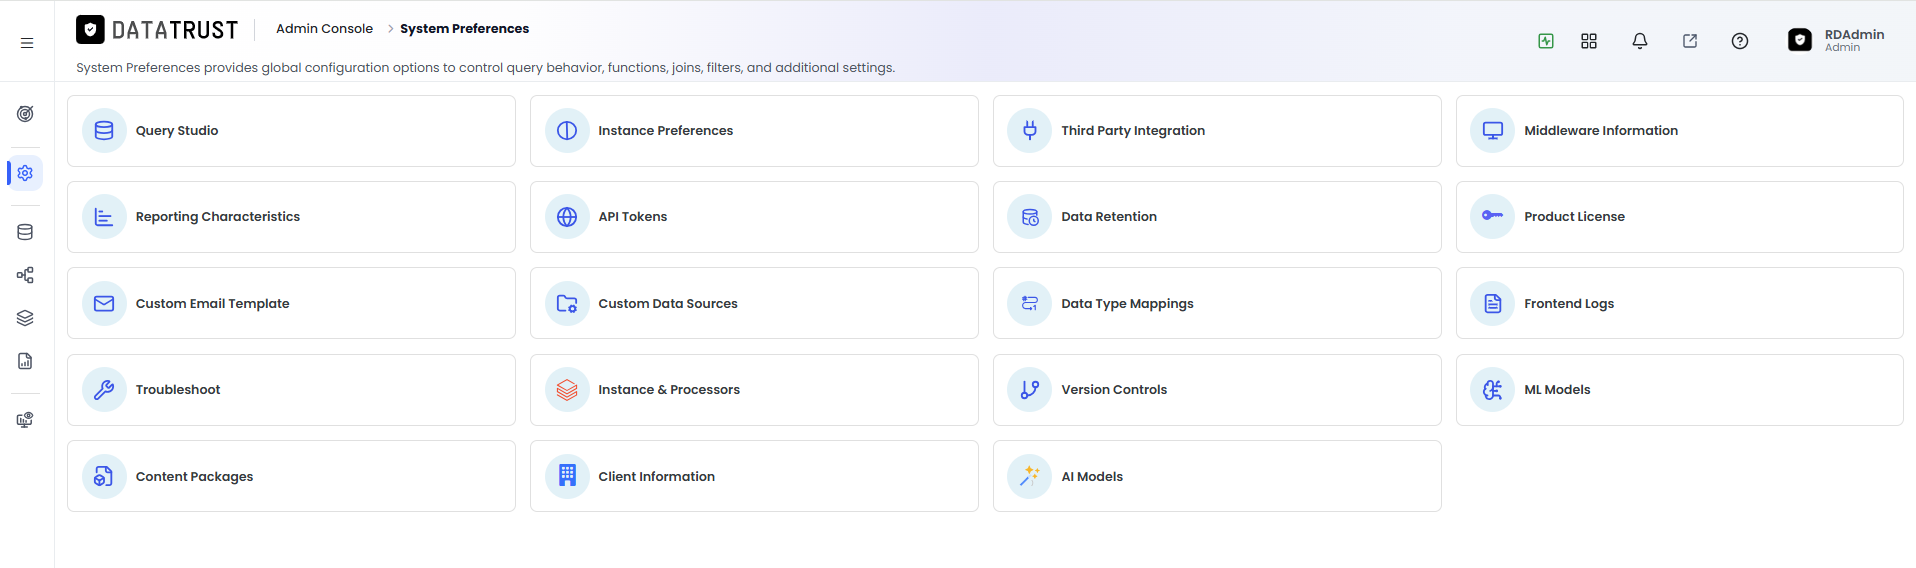Click the Data Retention icon
Viewport: 1916px width, 568px height.
click(x=1030, y=217)
